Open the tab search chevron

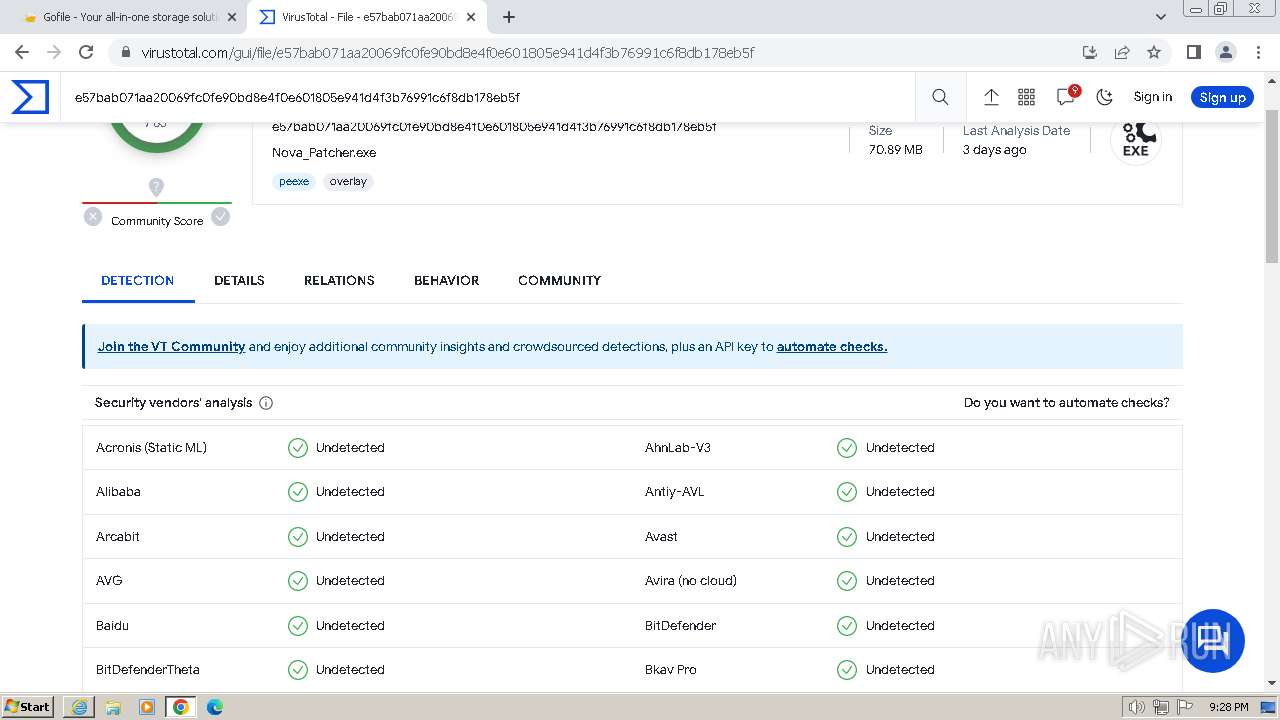click(1160, 17)
